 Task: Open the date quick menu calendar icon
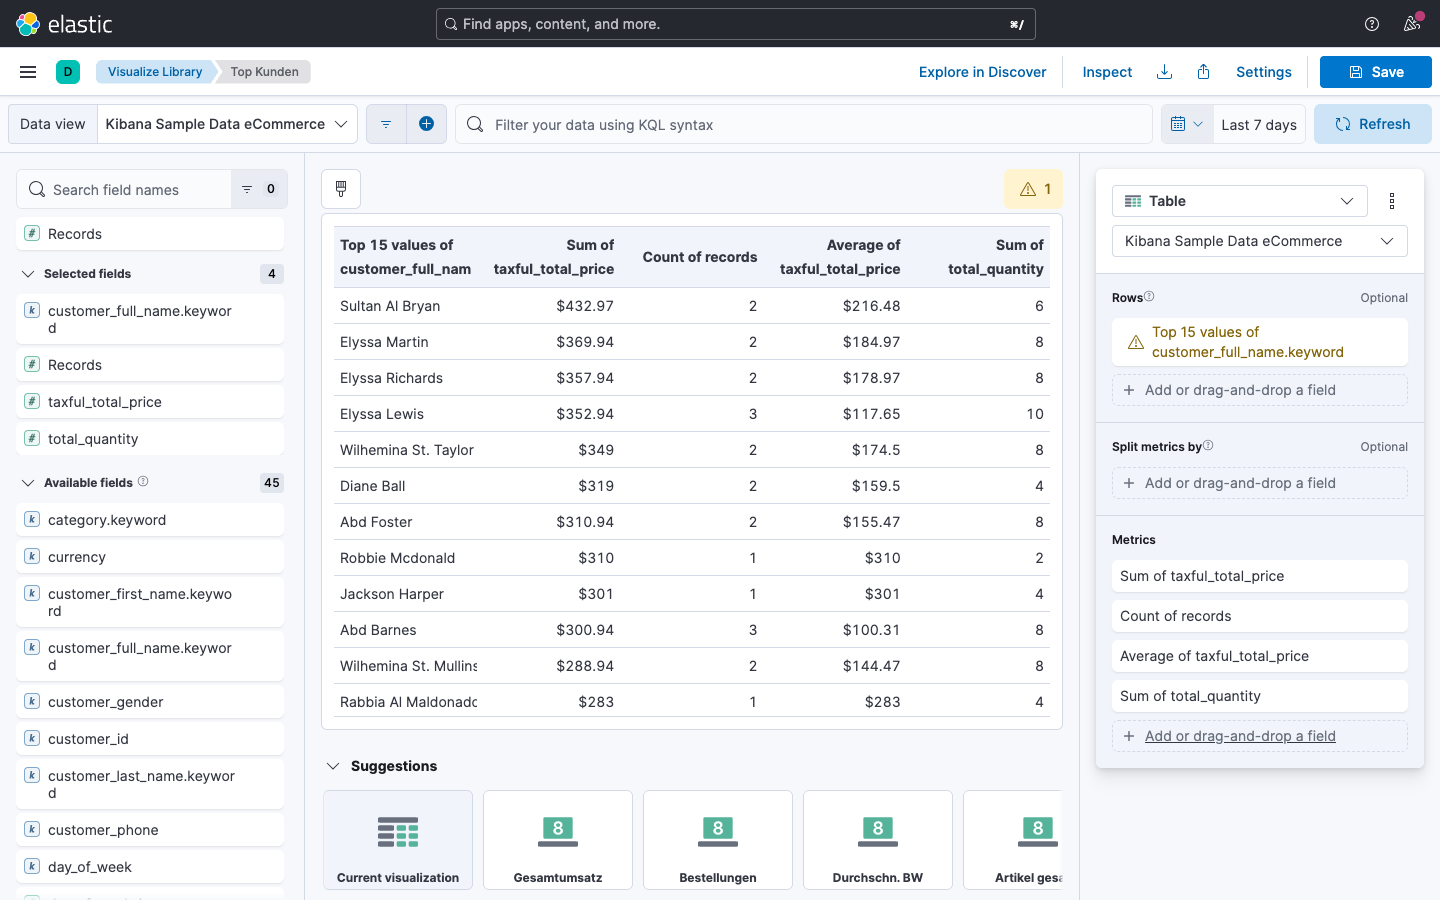(1187, 124)
